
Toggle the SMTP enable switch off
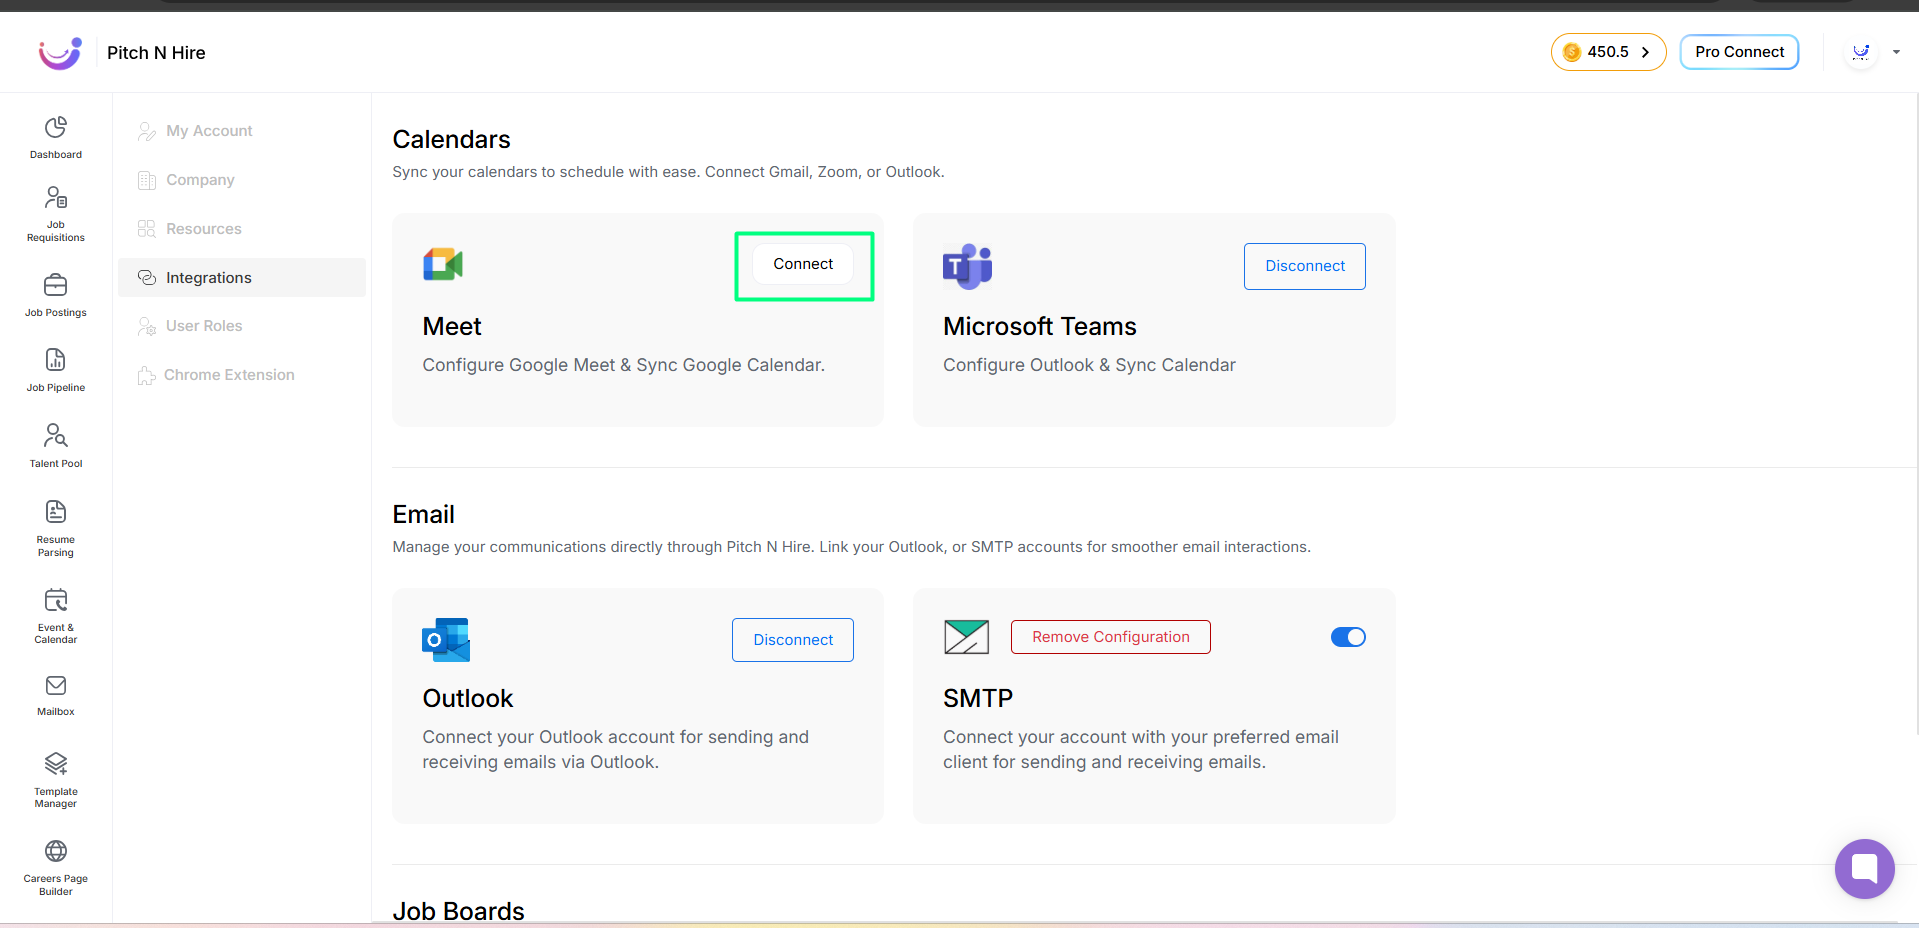click(1348, 637)
